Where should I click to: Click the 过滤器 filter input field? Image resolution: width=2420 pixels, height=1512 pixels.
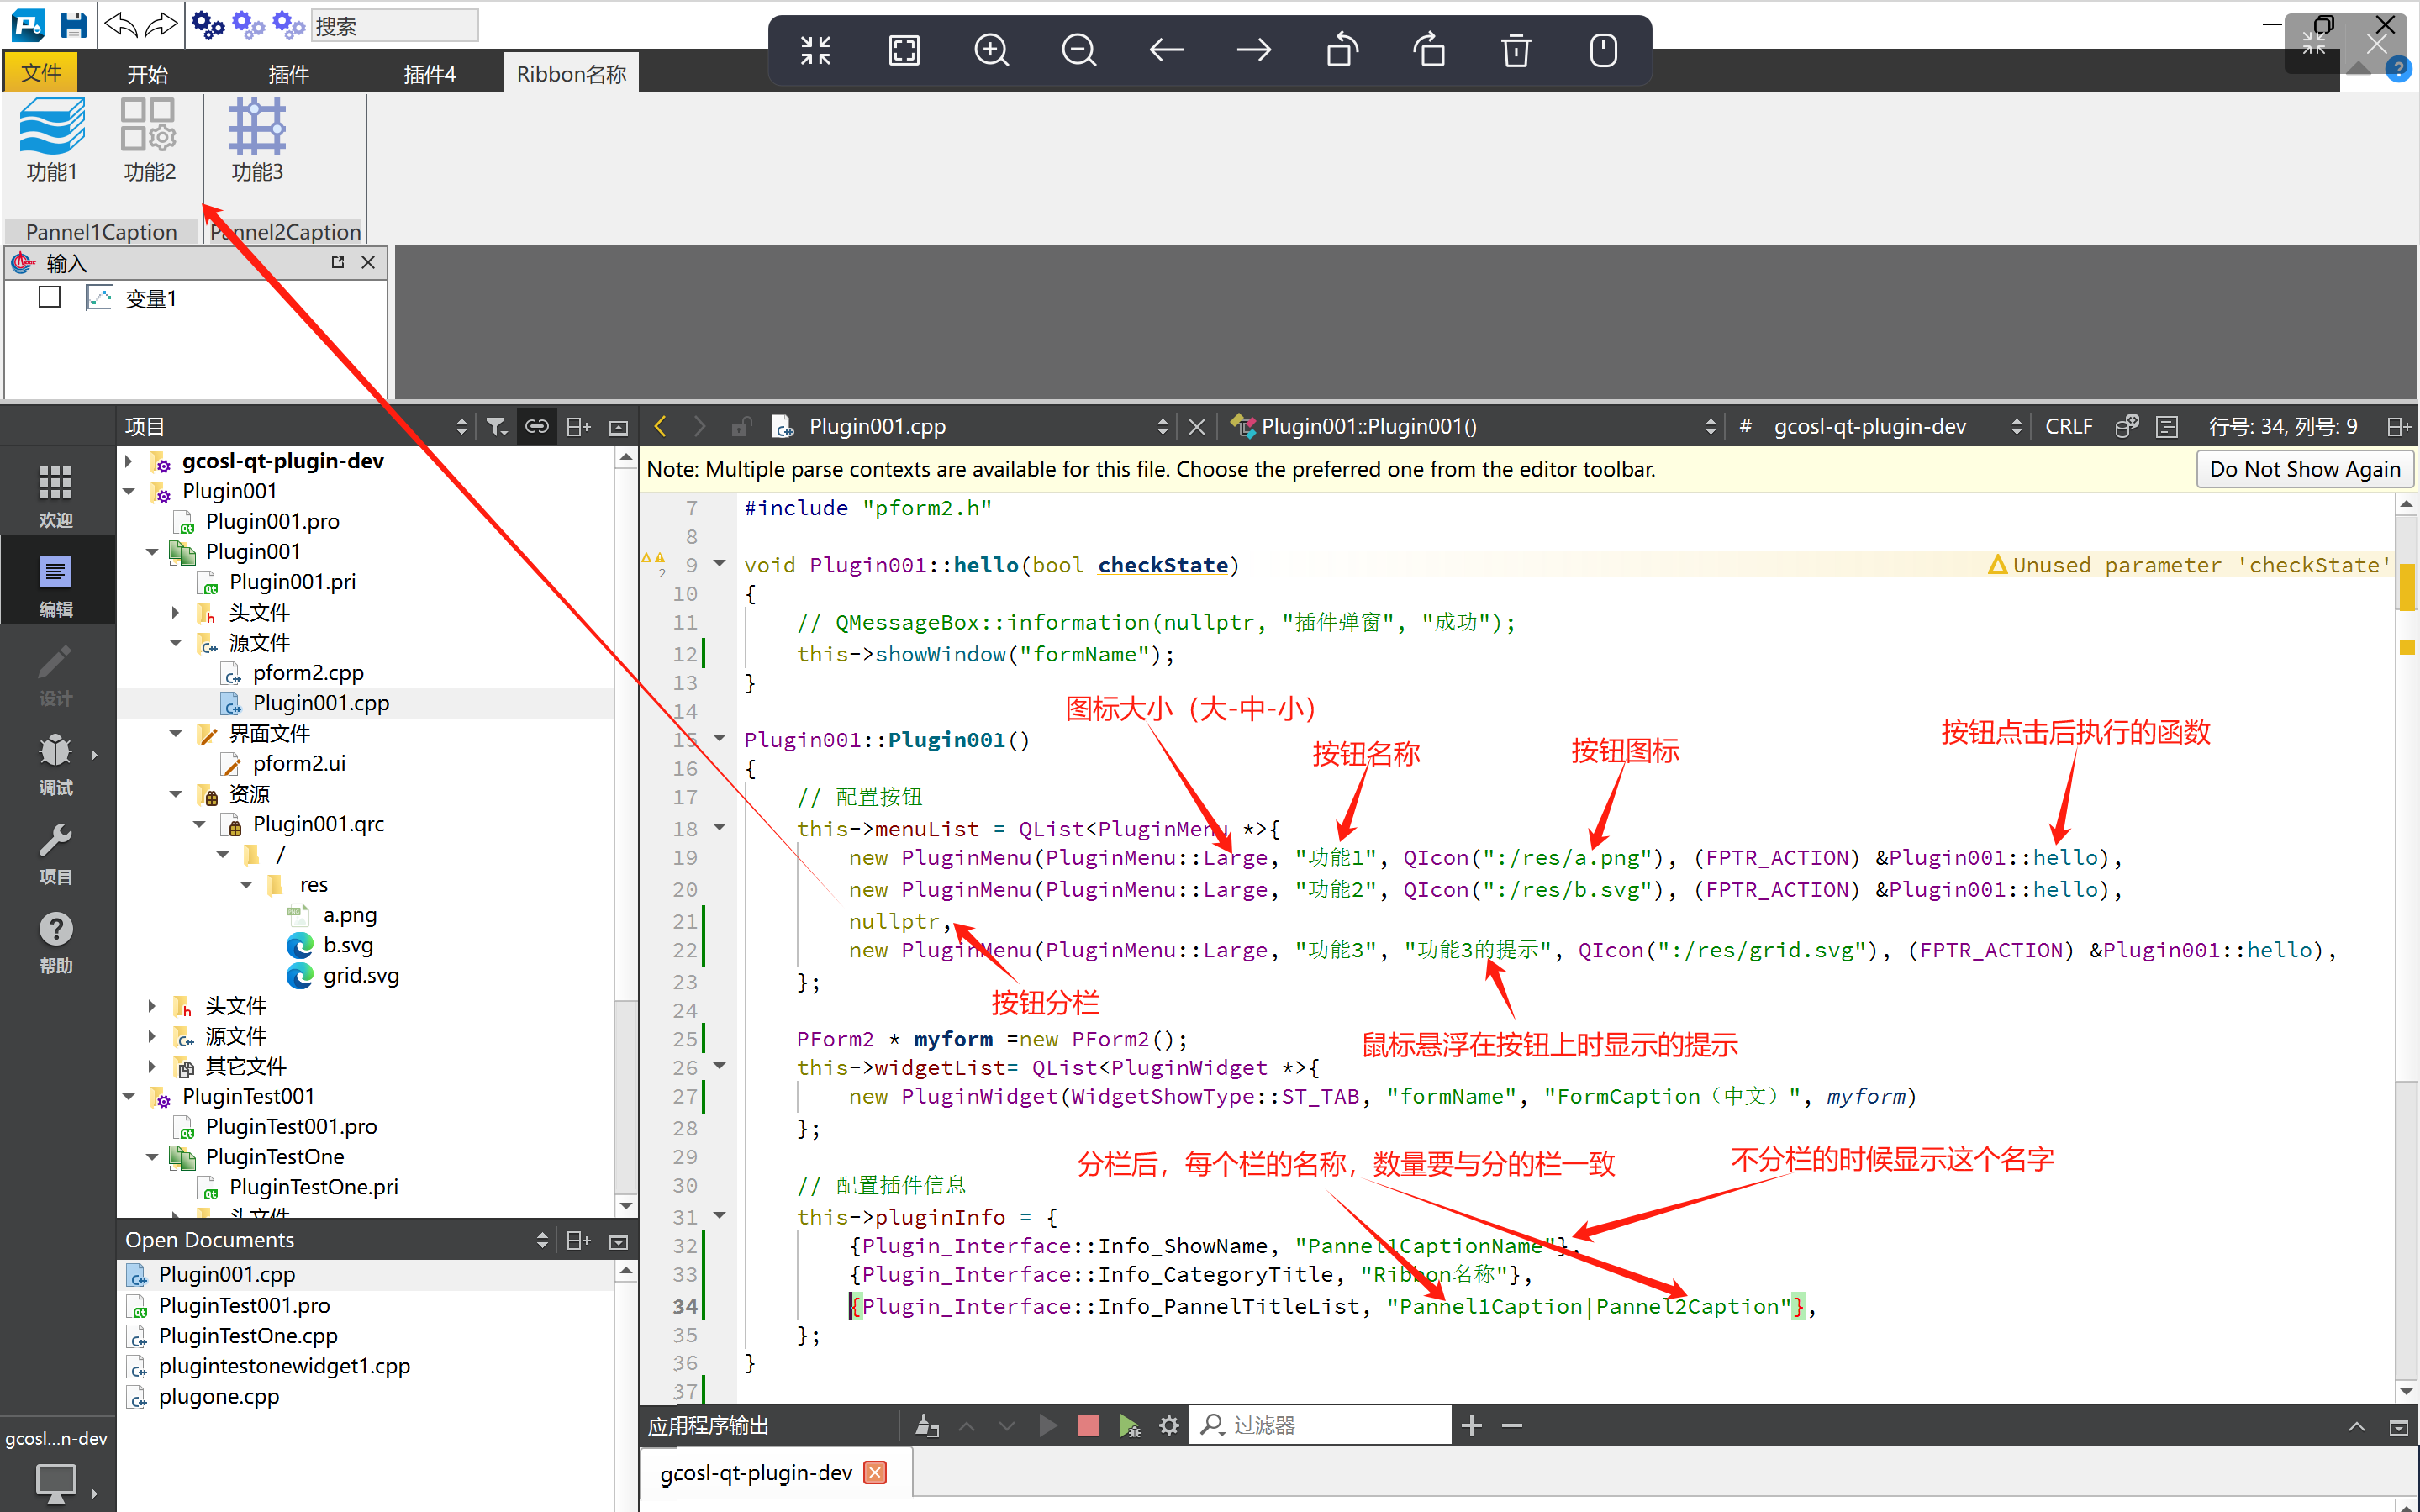point(1330,1425)
